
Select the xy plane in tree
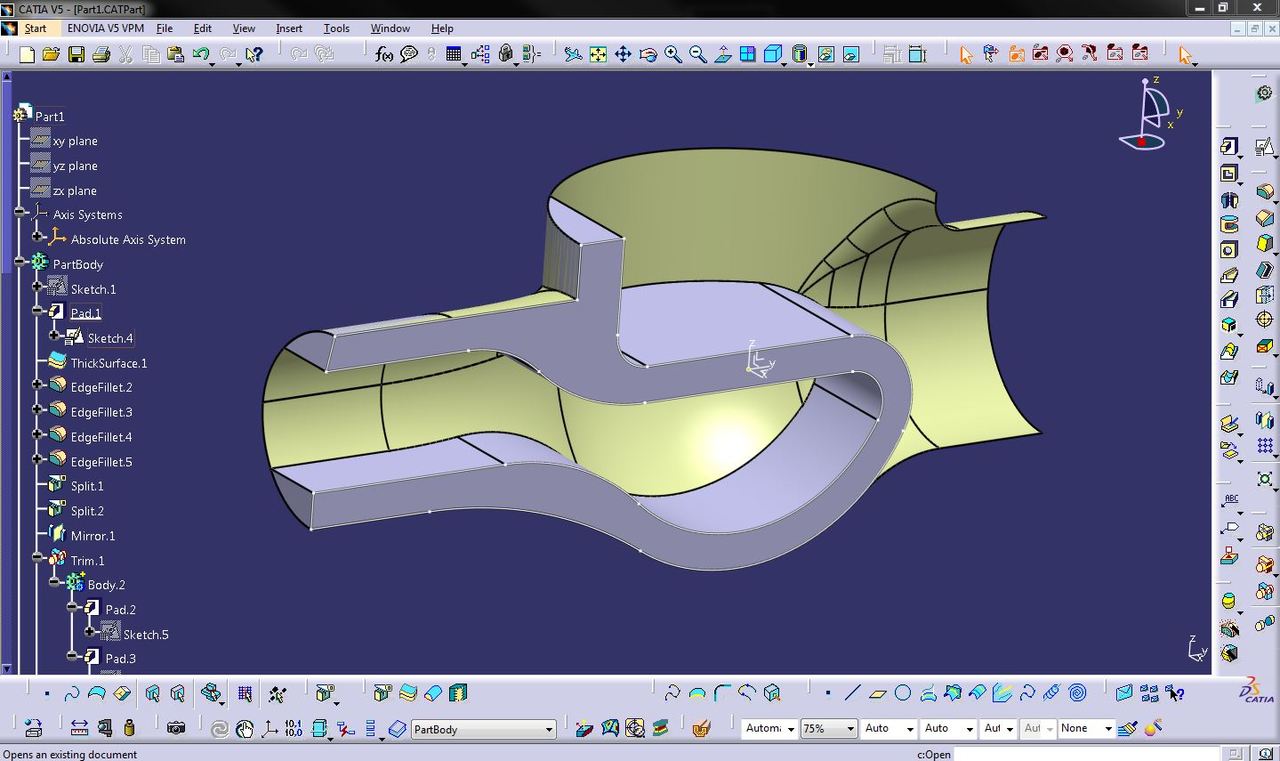[75, 141]
